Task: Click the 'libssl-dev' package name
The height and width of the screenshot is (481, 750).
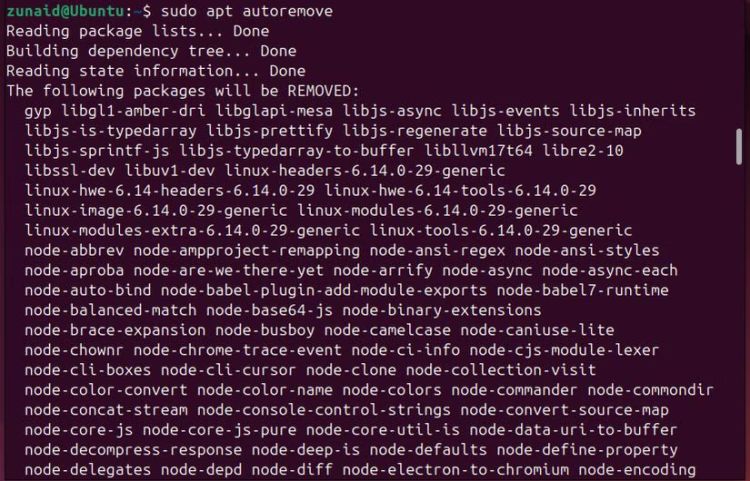Action: [70, 171]
